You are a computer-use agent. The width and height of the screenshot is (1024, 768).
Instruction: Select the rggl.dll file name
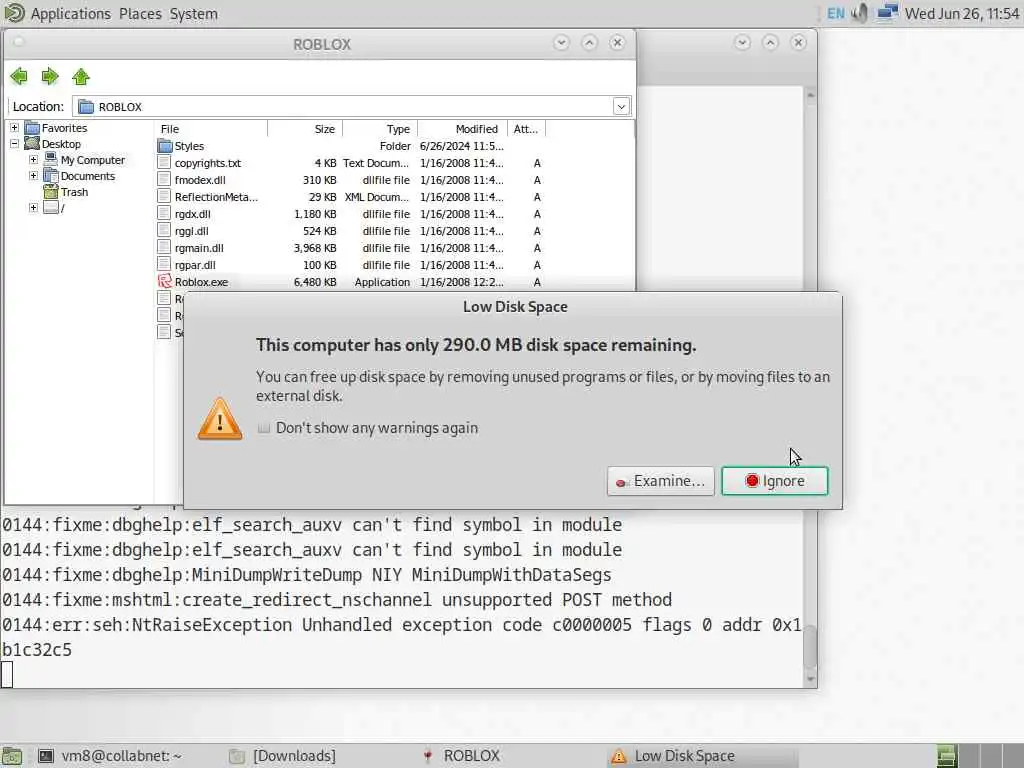[x=191, y=231]
